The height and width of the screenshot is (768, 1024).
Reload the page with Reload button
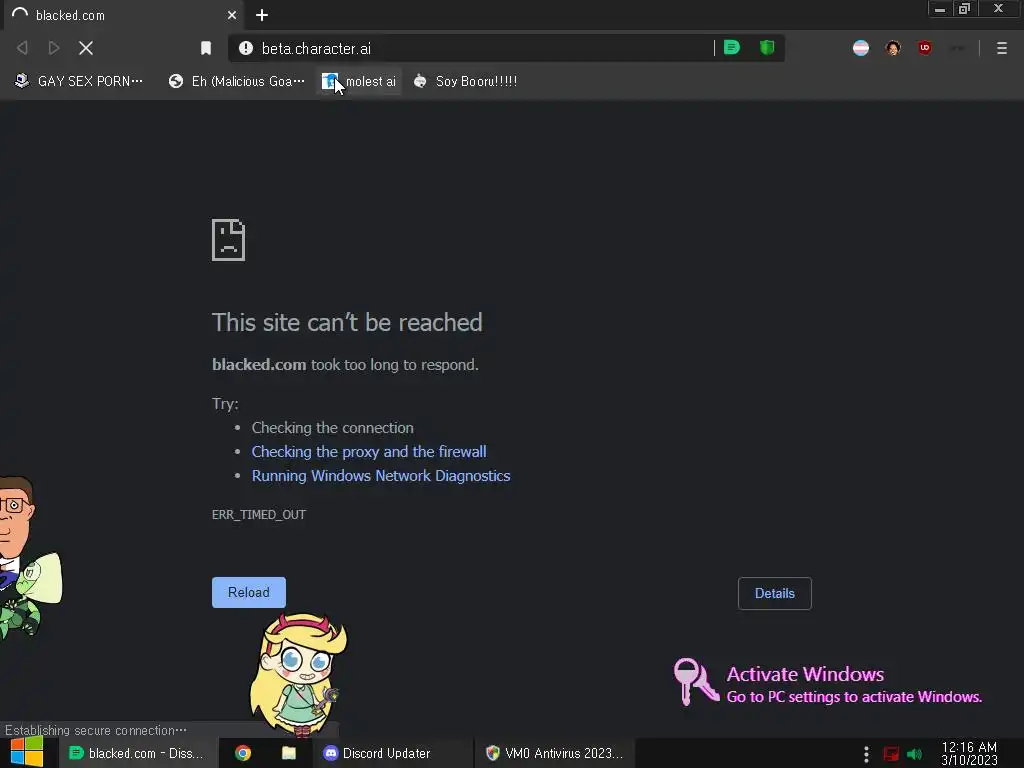[249, 592]
